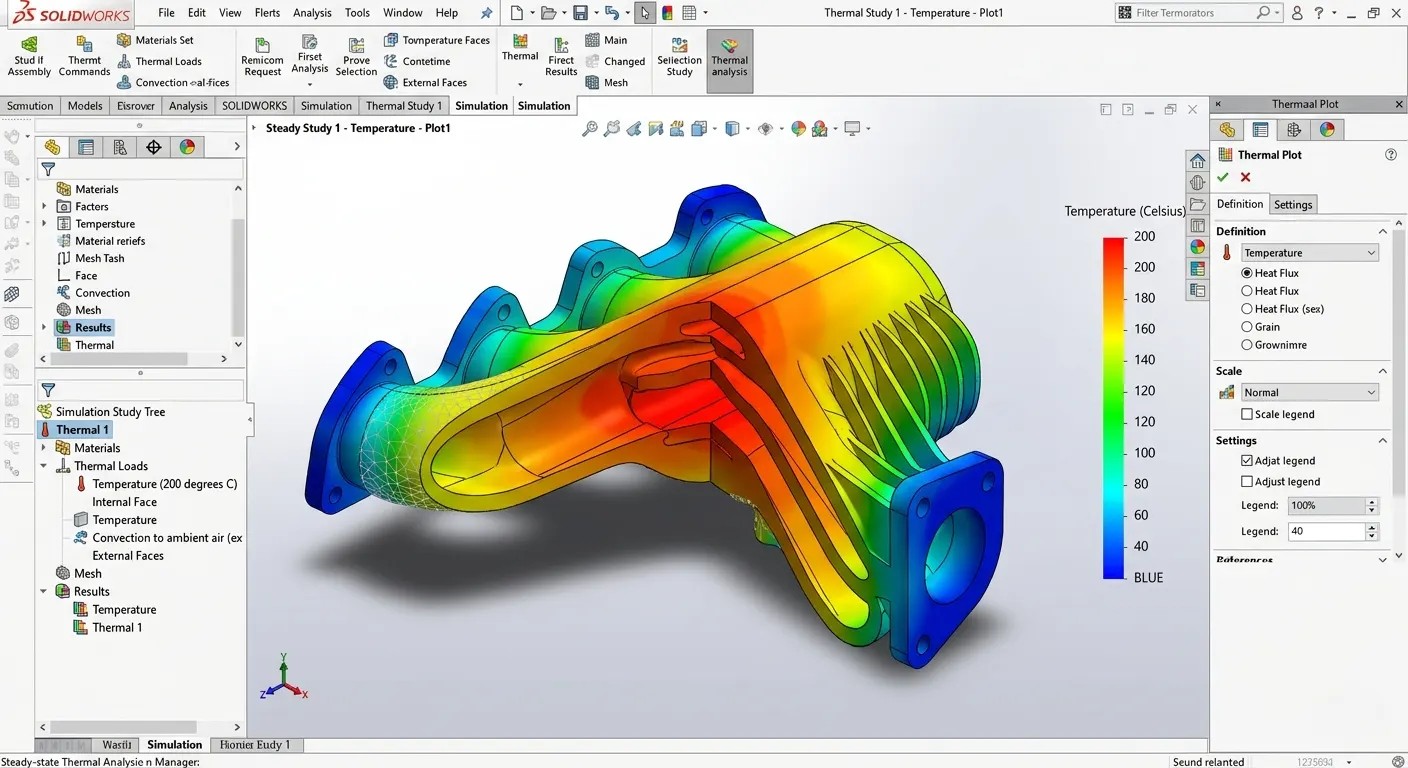Open the Temperature dropdown in Definition

[x=1310, y=253]
